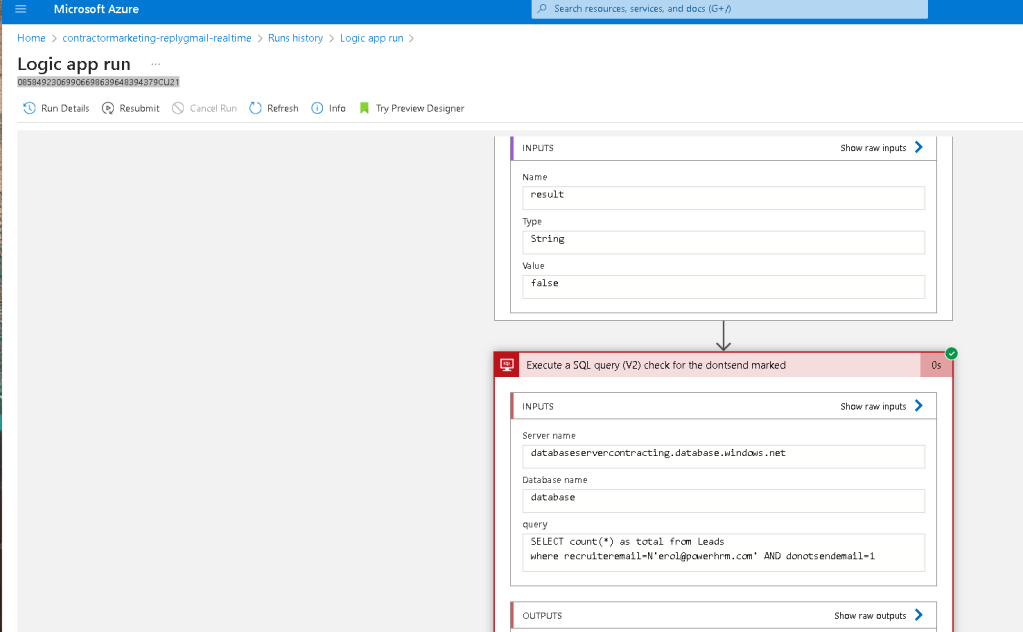Screen dimensions: 1023x632
Task: Click the green Preview Designer bookmark icon
Action: (x=364, y=108)
